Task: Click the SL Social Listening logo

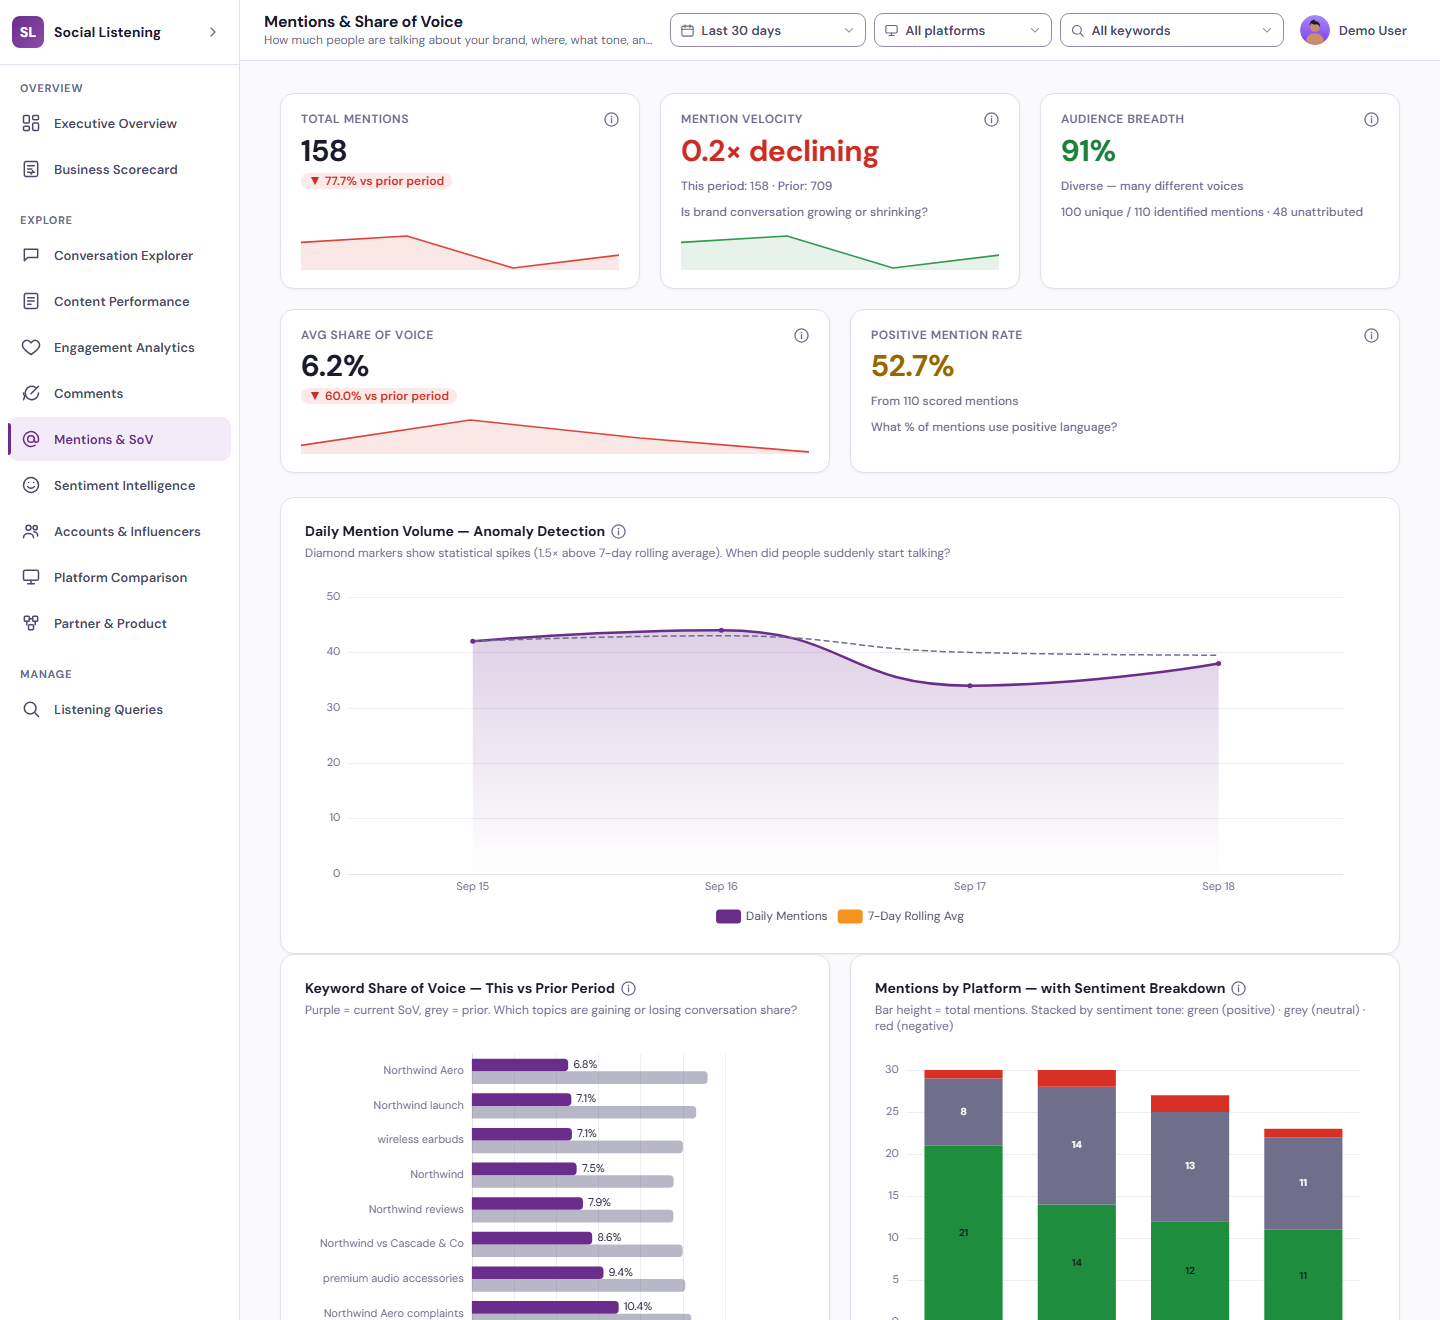Action: (28, 32)
